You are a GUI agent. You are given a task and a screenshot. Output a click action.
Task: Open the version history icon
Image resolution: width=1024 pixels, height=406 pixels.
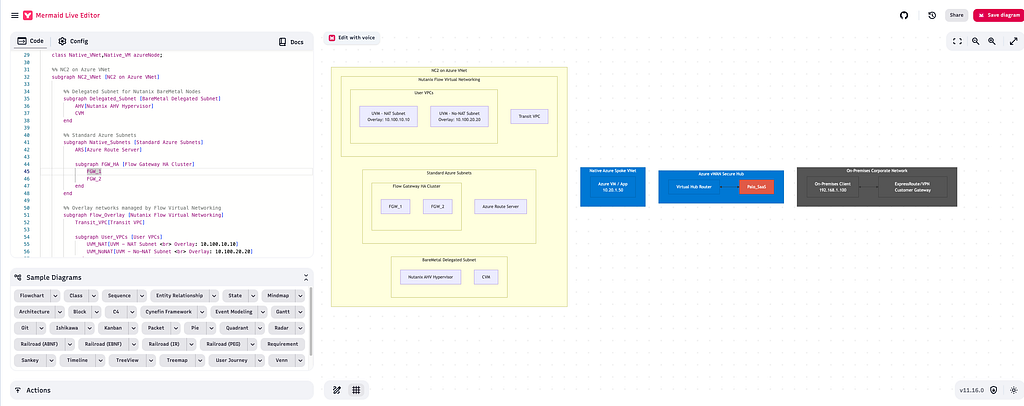coord(932,15)
